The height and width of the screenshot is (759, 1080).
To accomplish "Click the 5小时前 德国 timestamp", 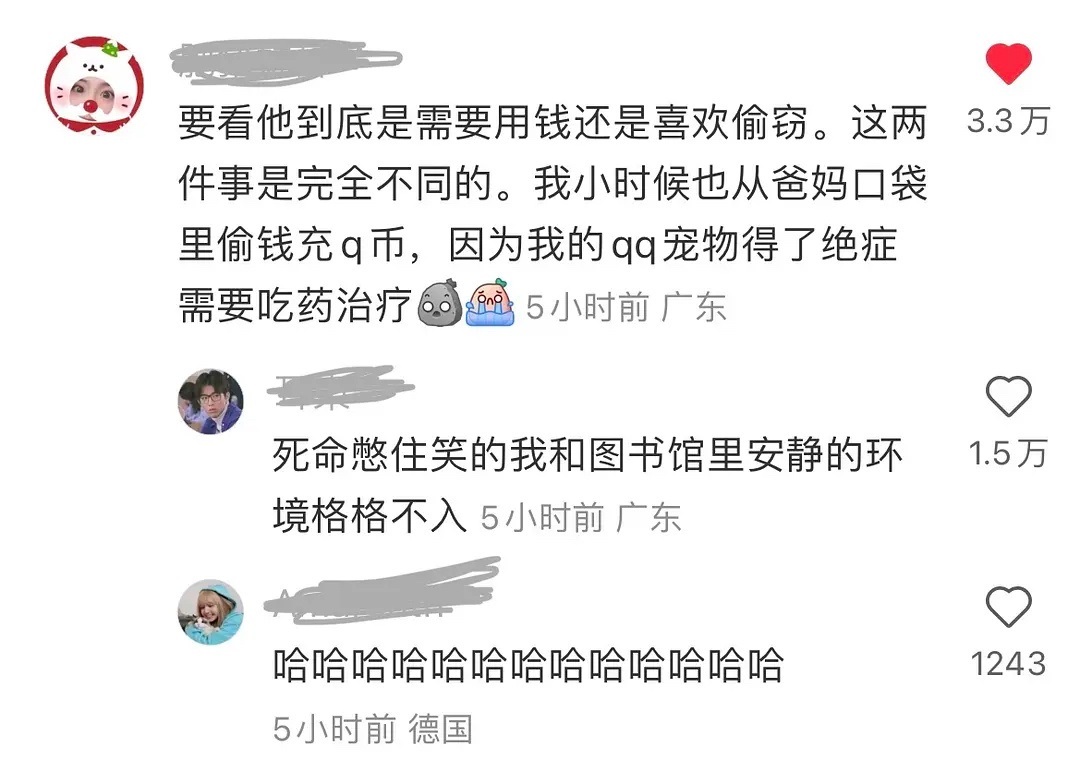I will point(373,729).
